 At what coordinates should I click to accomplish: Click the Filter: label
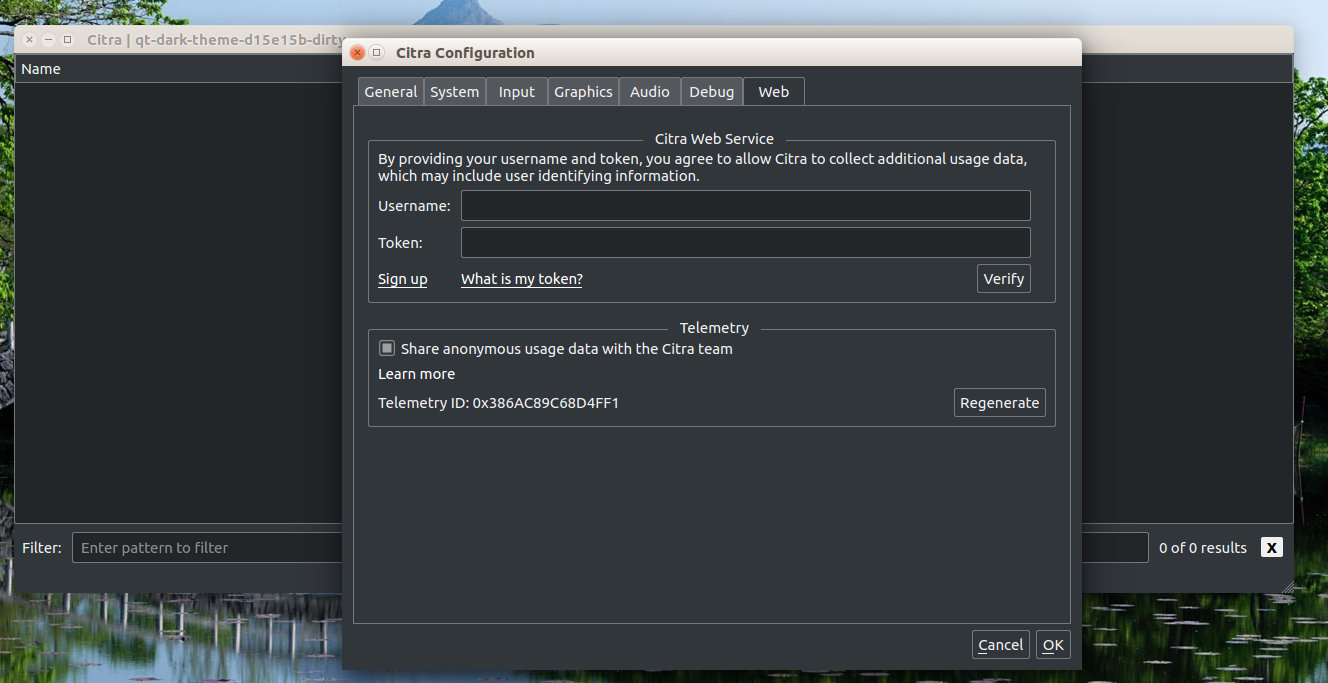pyautogui.click(x=42, y=547)
